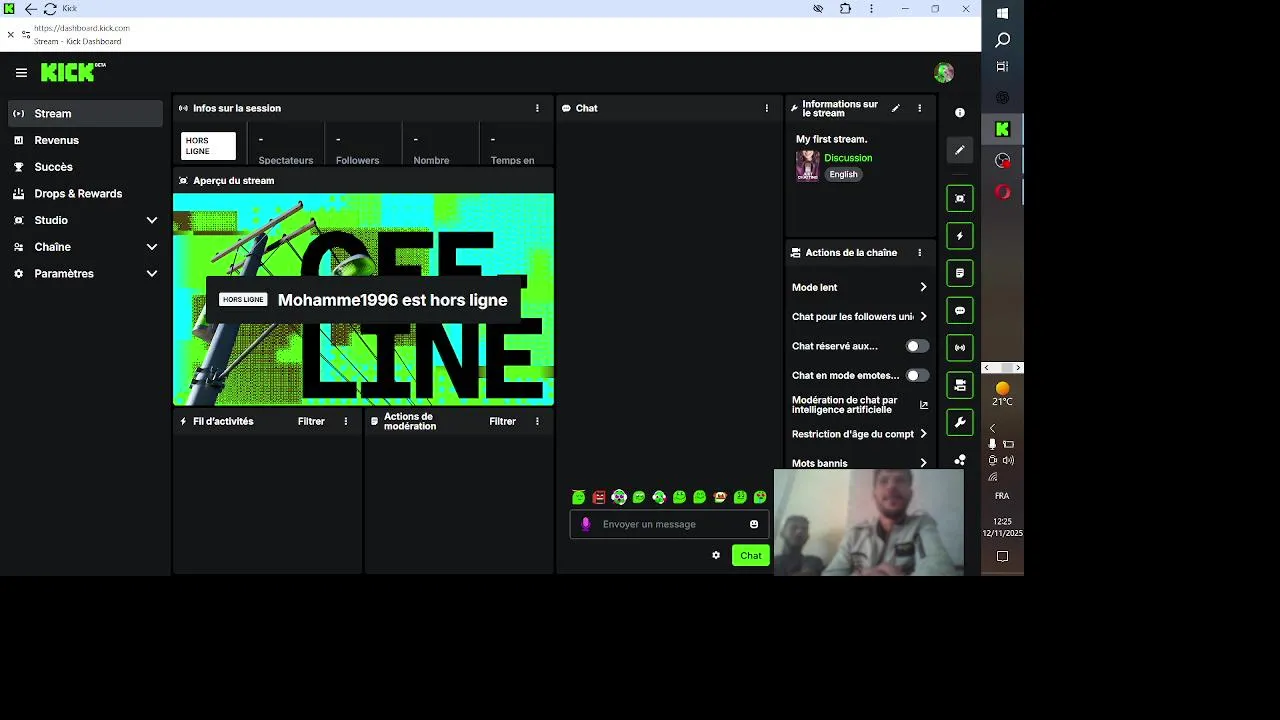Click the purple microphone icon in chat input
The height and width of the screenshot is (720, 1280).
pos(586,524)
